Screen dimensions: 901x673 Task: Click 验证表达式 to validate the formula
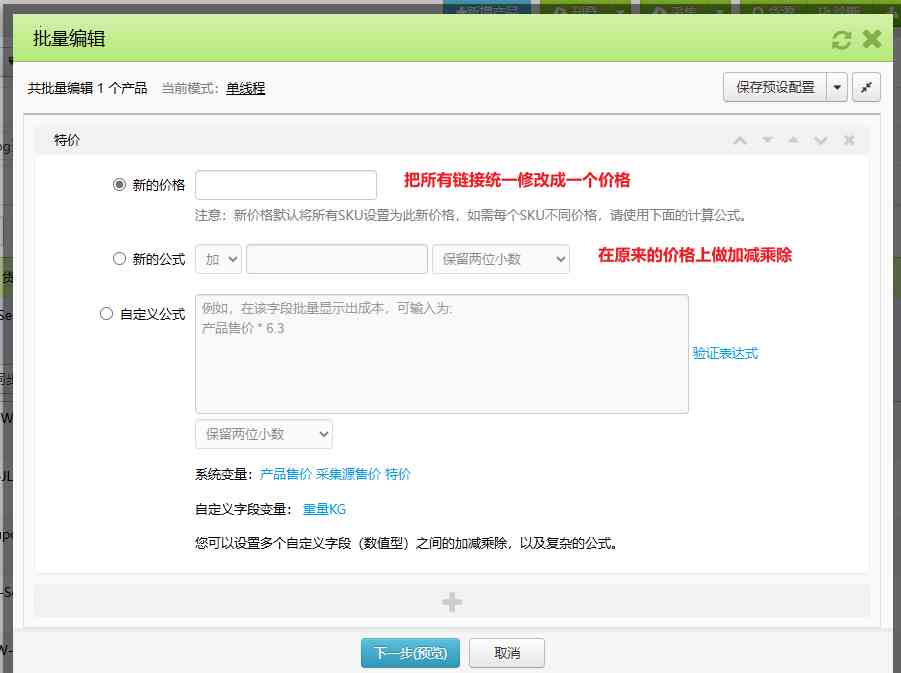tap(726, 353)
